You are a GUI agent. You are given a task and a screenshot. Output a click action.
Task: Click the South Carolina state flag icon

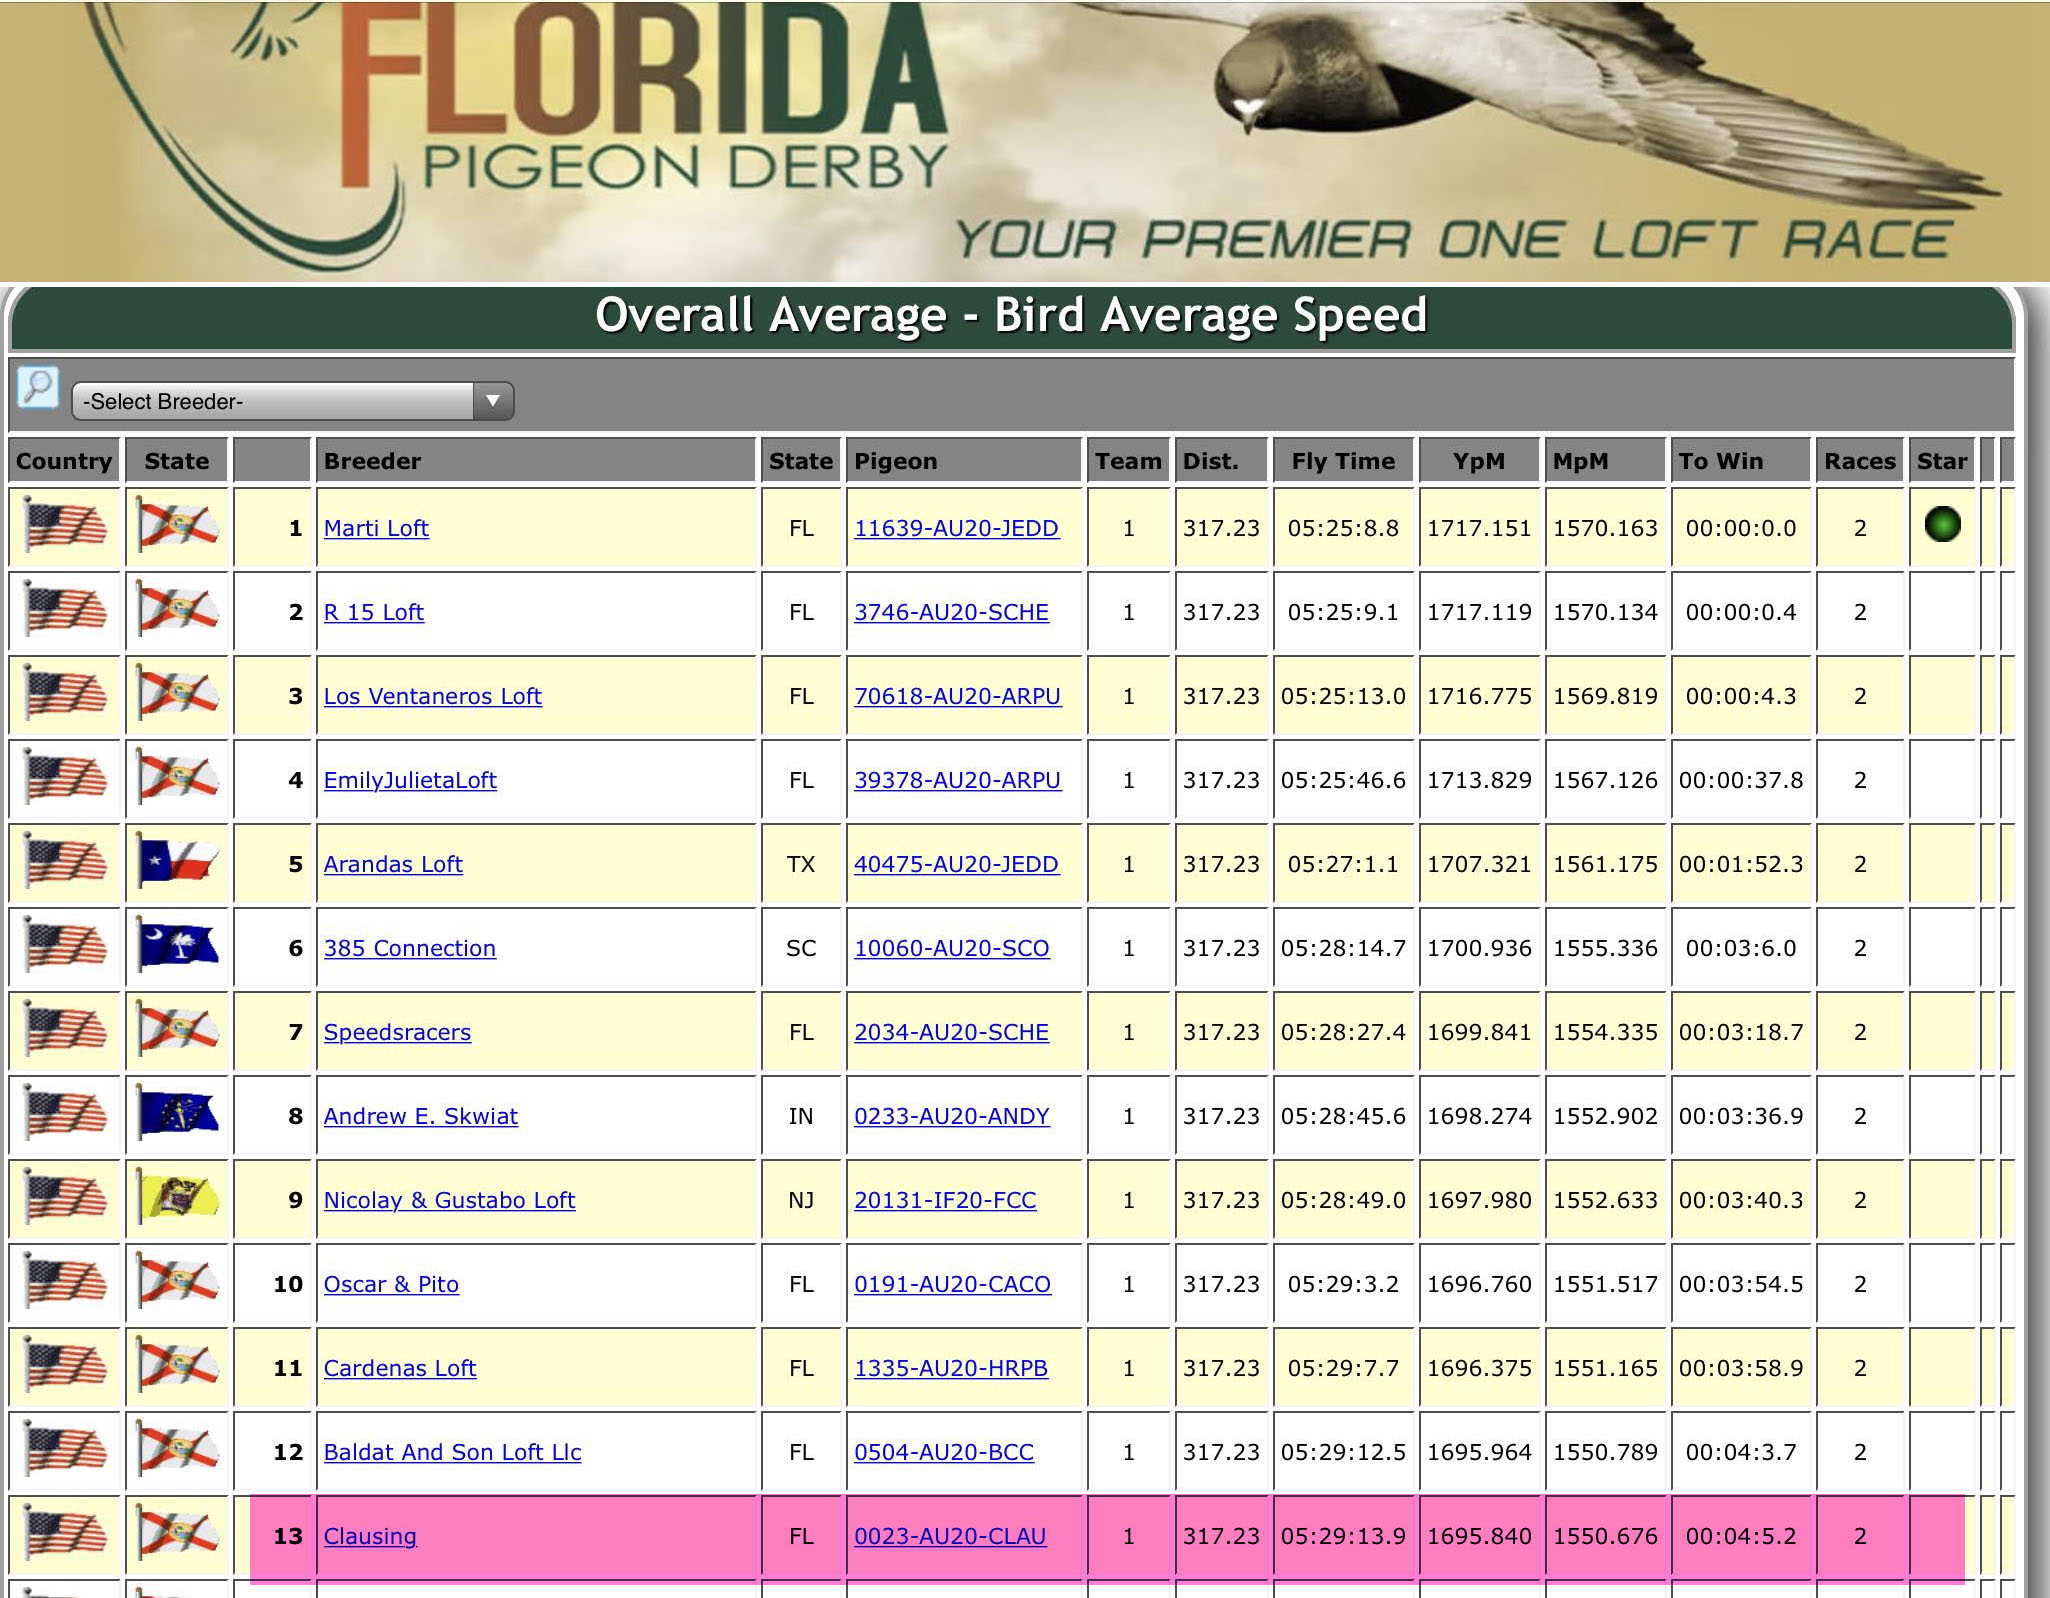click(178, 947)
